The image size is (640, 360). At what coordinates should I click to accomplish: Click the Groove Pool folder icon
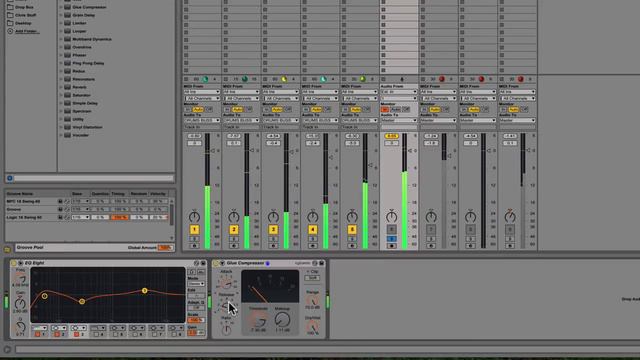(x=8, y=249)
